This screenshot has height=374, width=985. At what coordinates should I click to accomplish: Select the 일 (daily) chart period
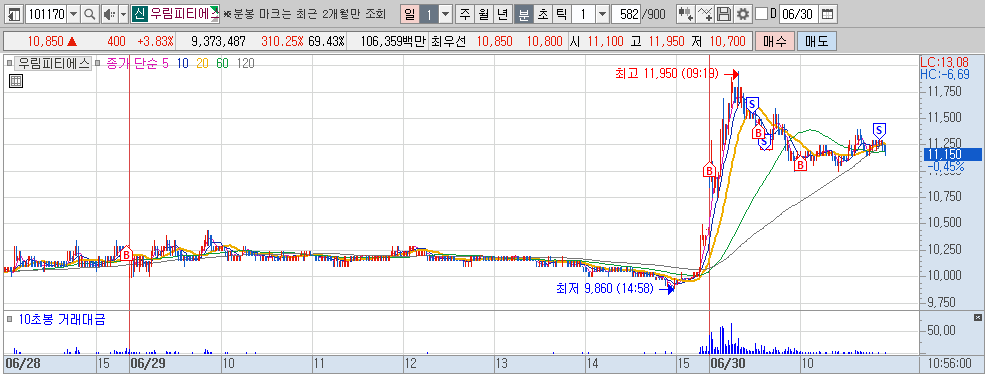tap(410, 13)
